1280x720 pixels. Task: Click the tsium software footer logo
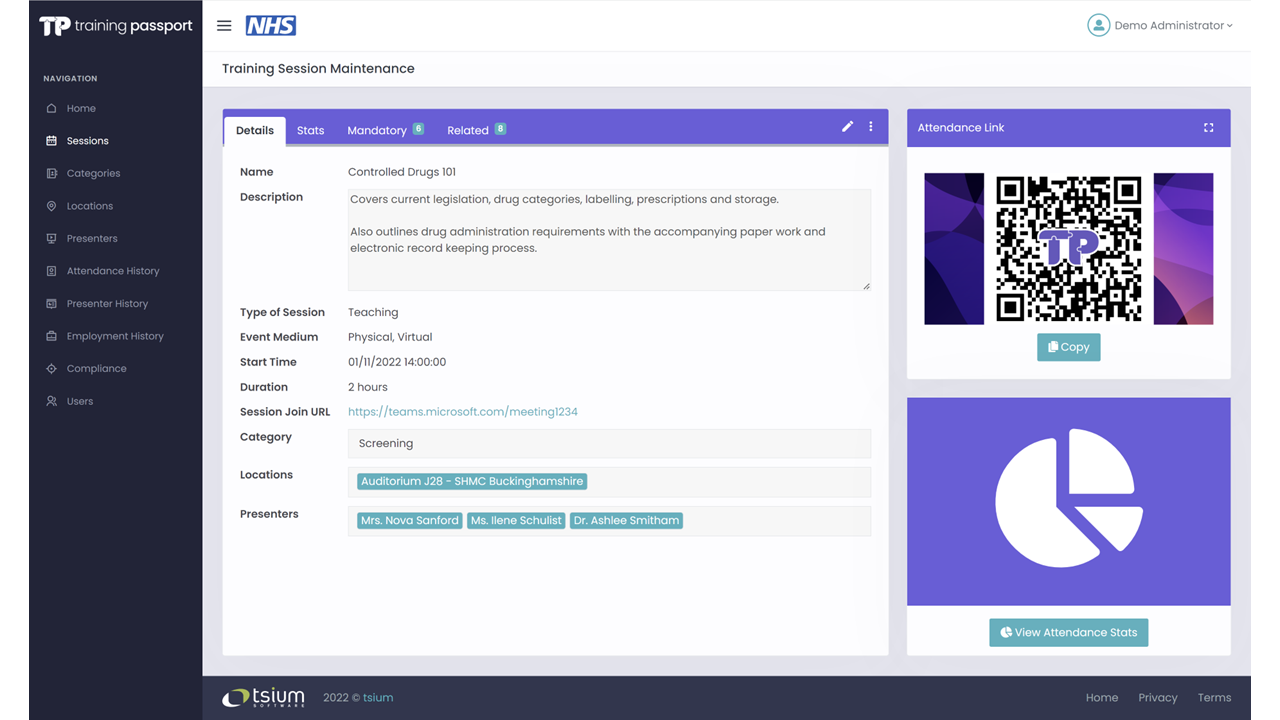(264, 697)
